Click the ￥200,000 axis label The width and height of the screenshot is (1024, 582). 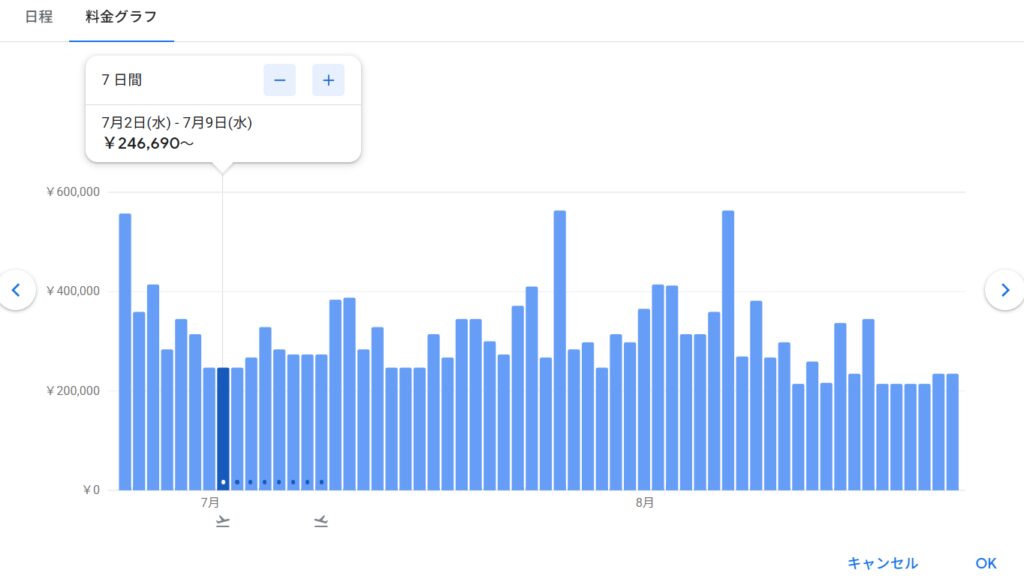72,391
